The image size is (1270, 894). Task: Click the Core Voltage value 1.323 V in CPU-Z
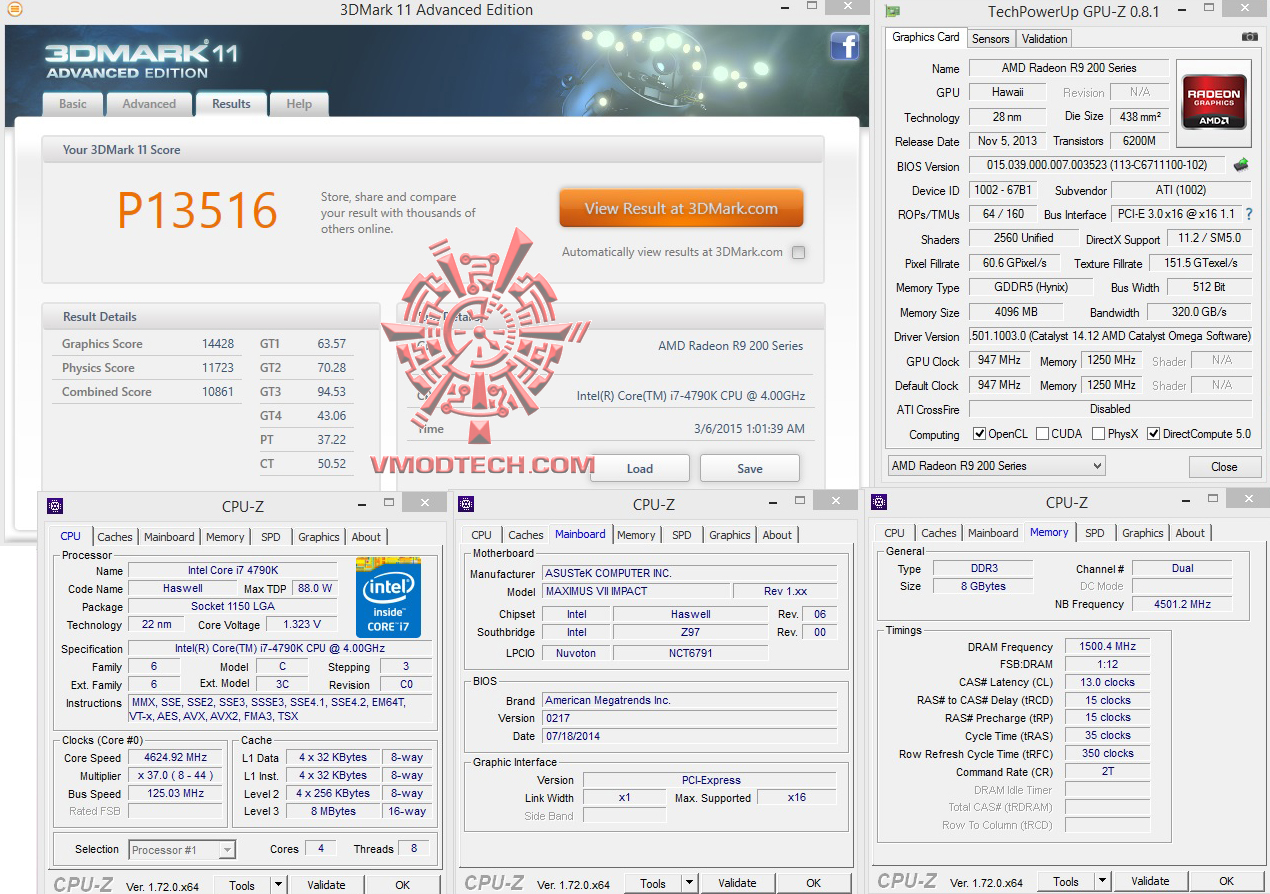click(x=302, y=624)
